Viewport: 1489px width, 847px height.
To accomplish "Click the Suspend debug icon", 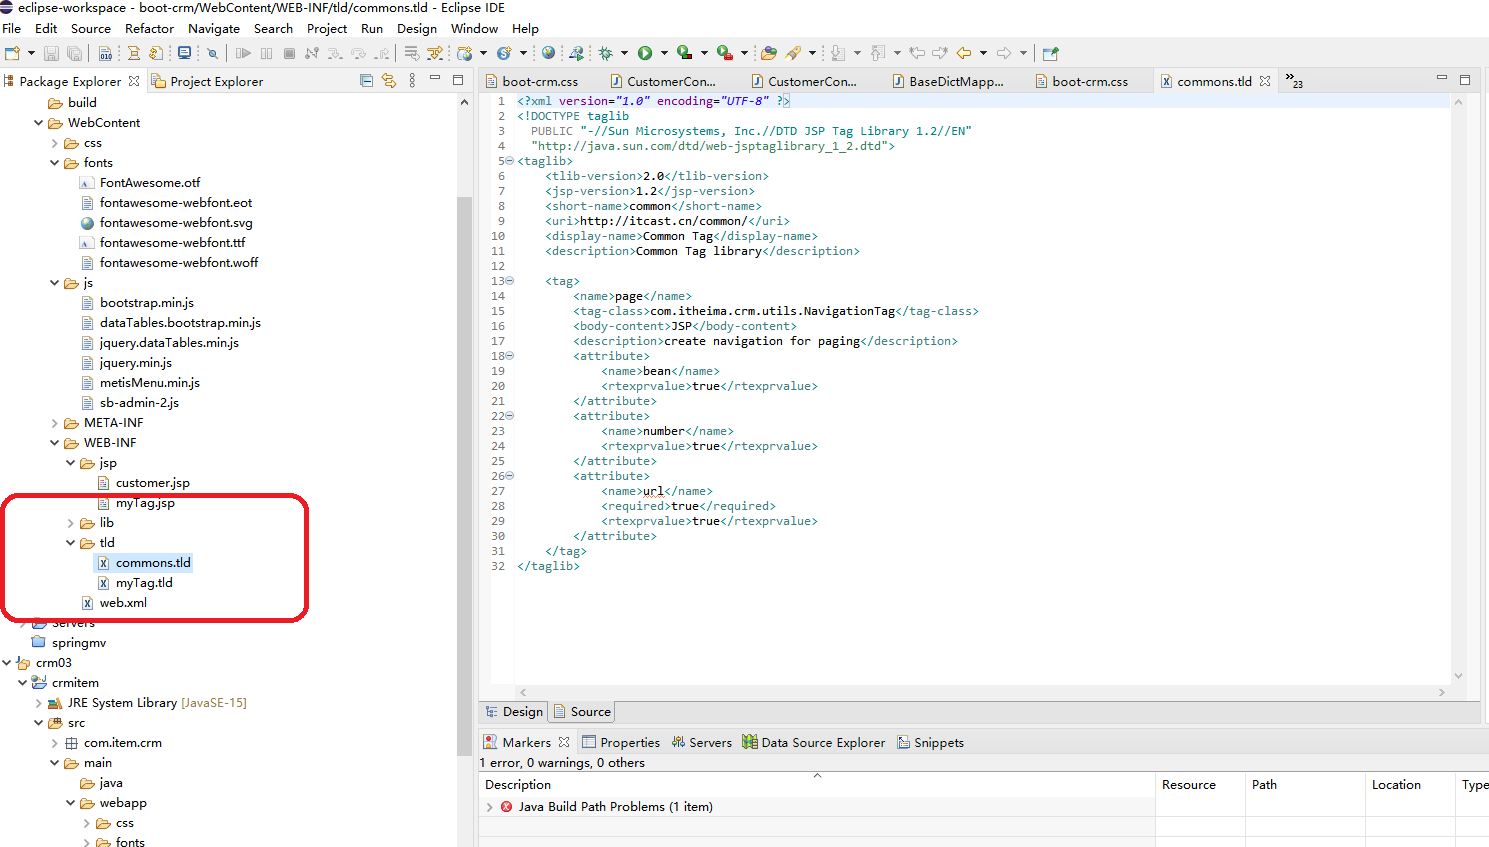I will [267, 53].
